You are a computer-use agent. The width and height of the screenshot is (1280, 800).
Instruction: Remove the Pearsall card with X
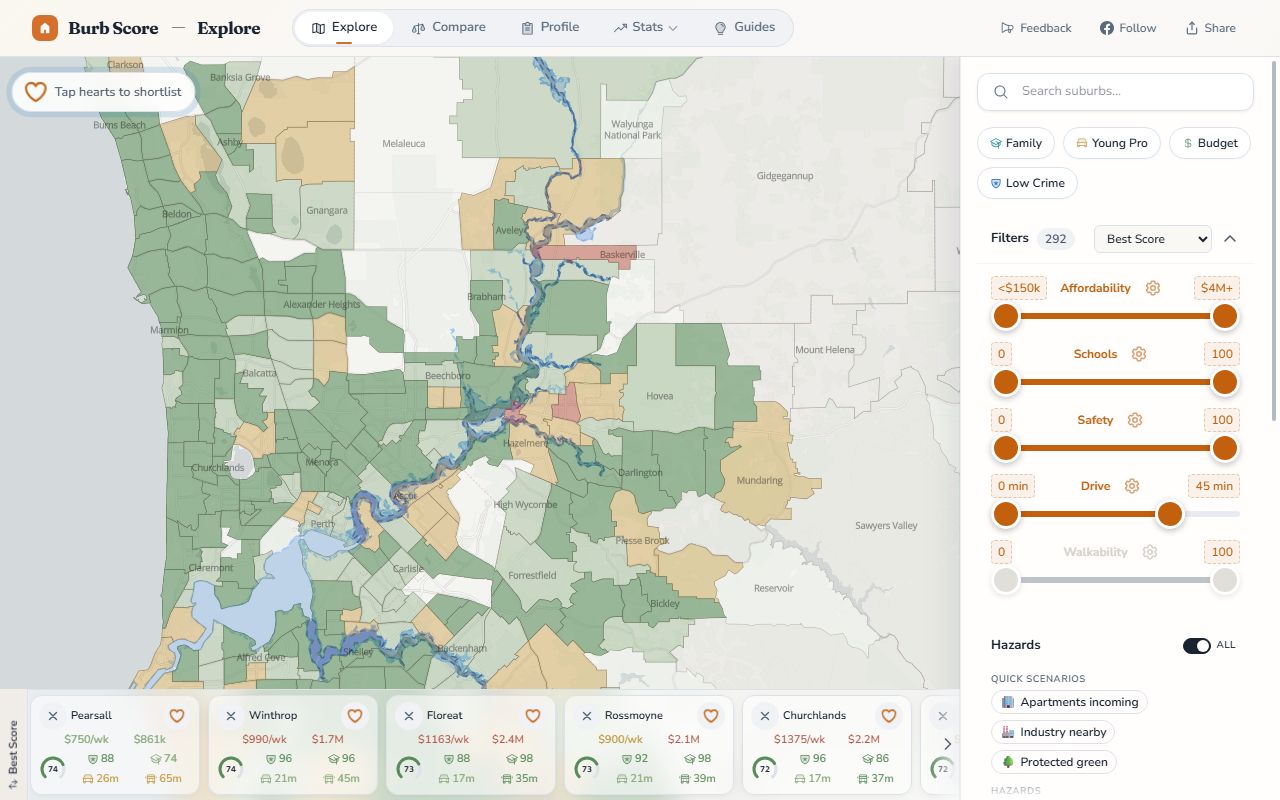52,716
